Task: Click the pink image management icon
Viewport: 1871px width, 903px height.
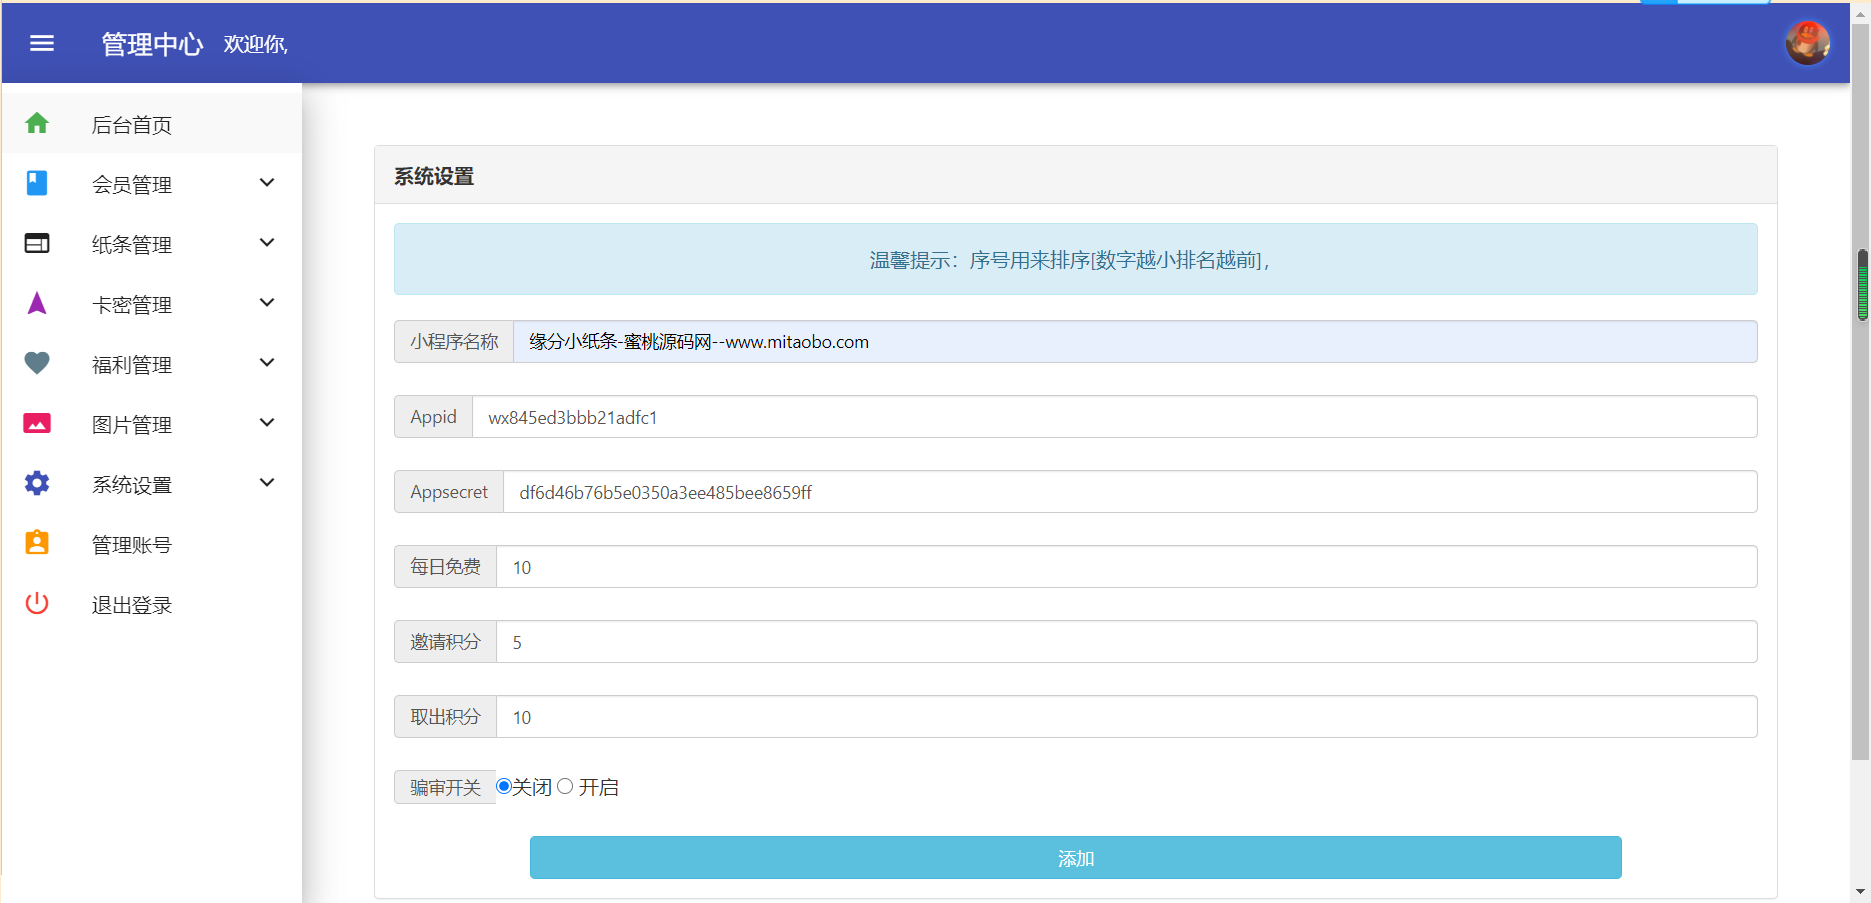Action: 37,423
